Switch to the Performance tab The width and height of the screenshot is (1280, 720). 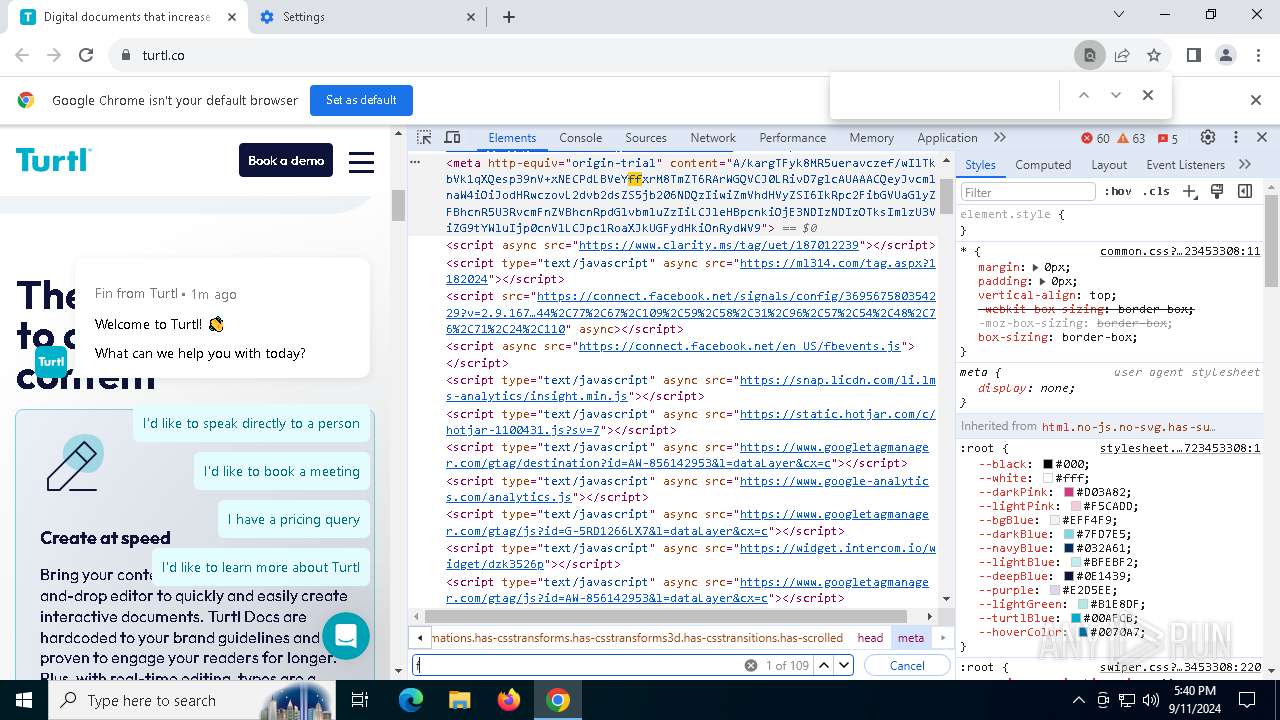792,138
